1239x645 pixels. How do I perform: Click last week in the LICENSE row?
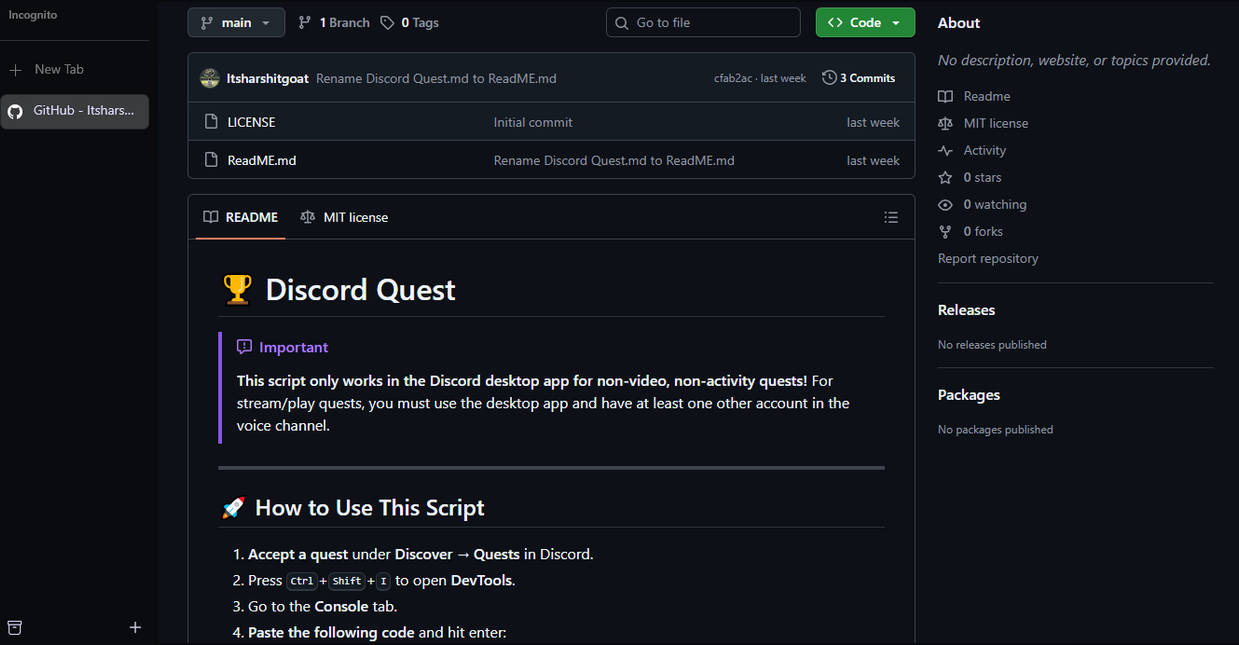click(x=873, y=122)
